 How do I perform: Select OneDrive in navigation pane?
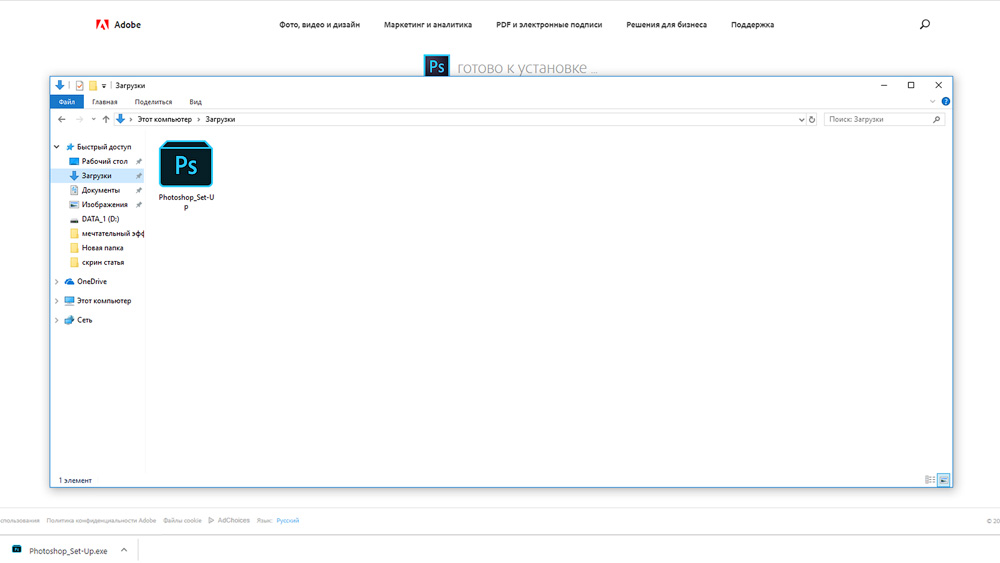pos(92,281)
